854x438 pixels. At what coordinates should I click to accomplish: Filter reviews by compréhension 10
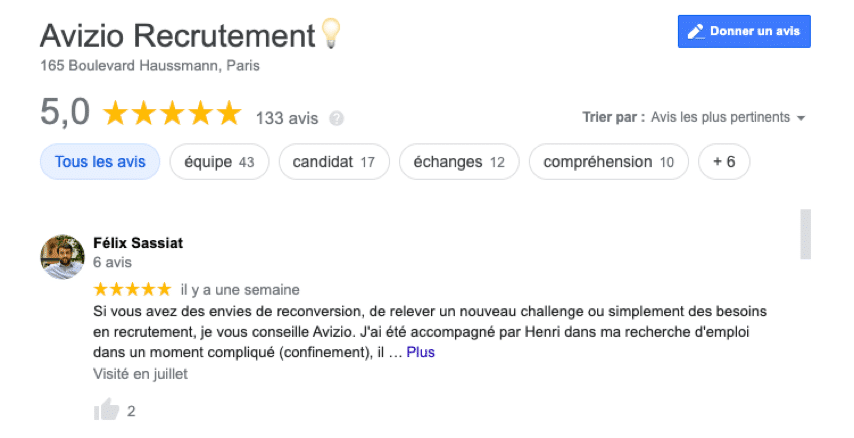click(x=608, y=162)
